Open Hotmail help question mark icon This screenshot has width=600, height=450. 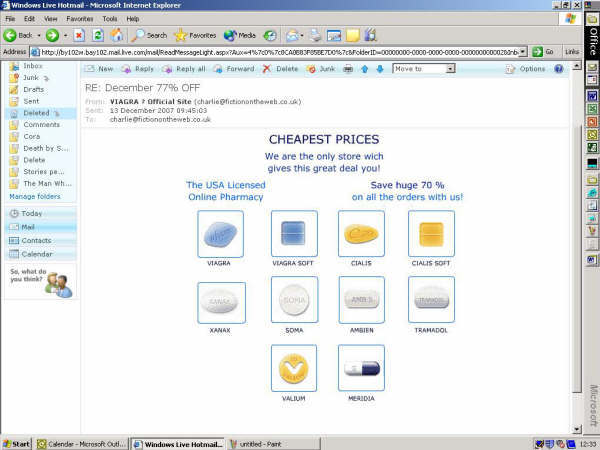coord(559,69)
